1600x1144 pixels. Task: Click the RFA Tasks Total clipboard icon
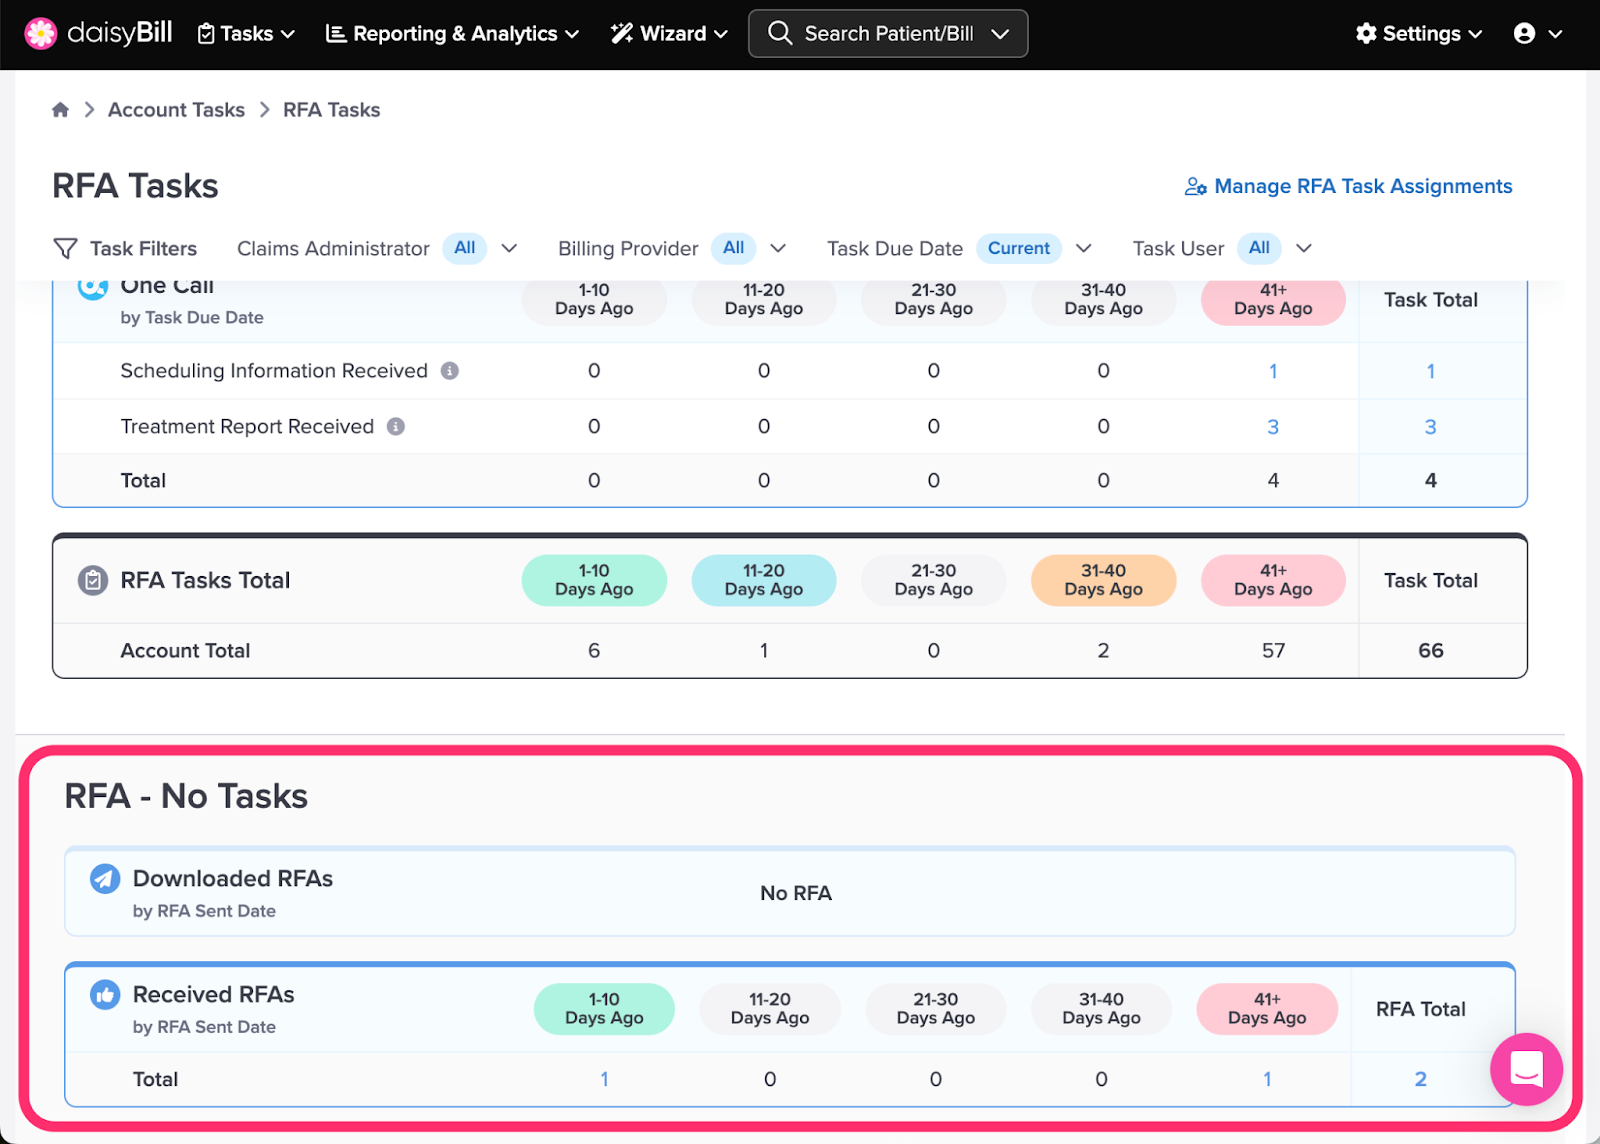point(93,580)
